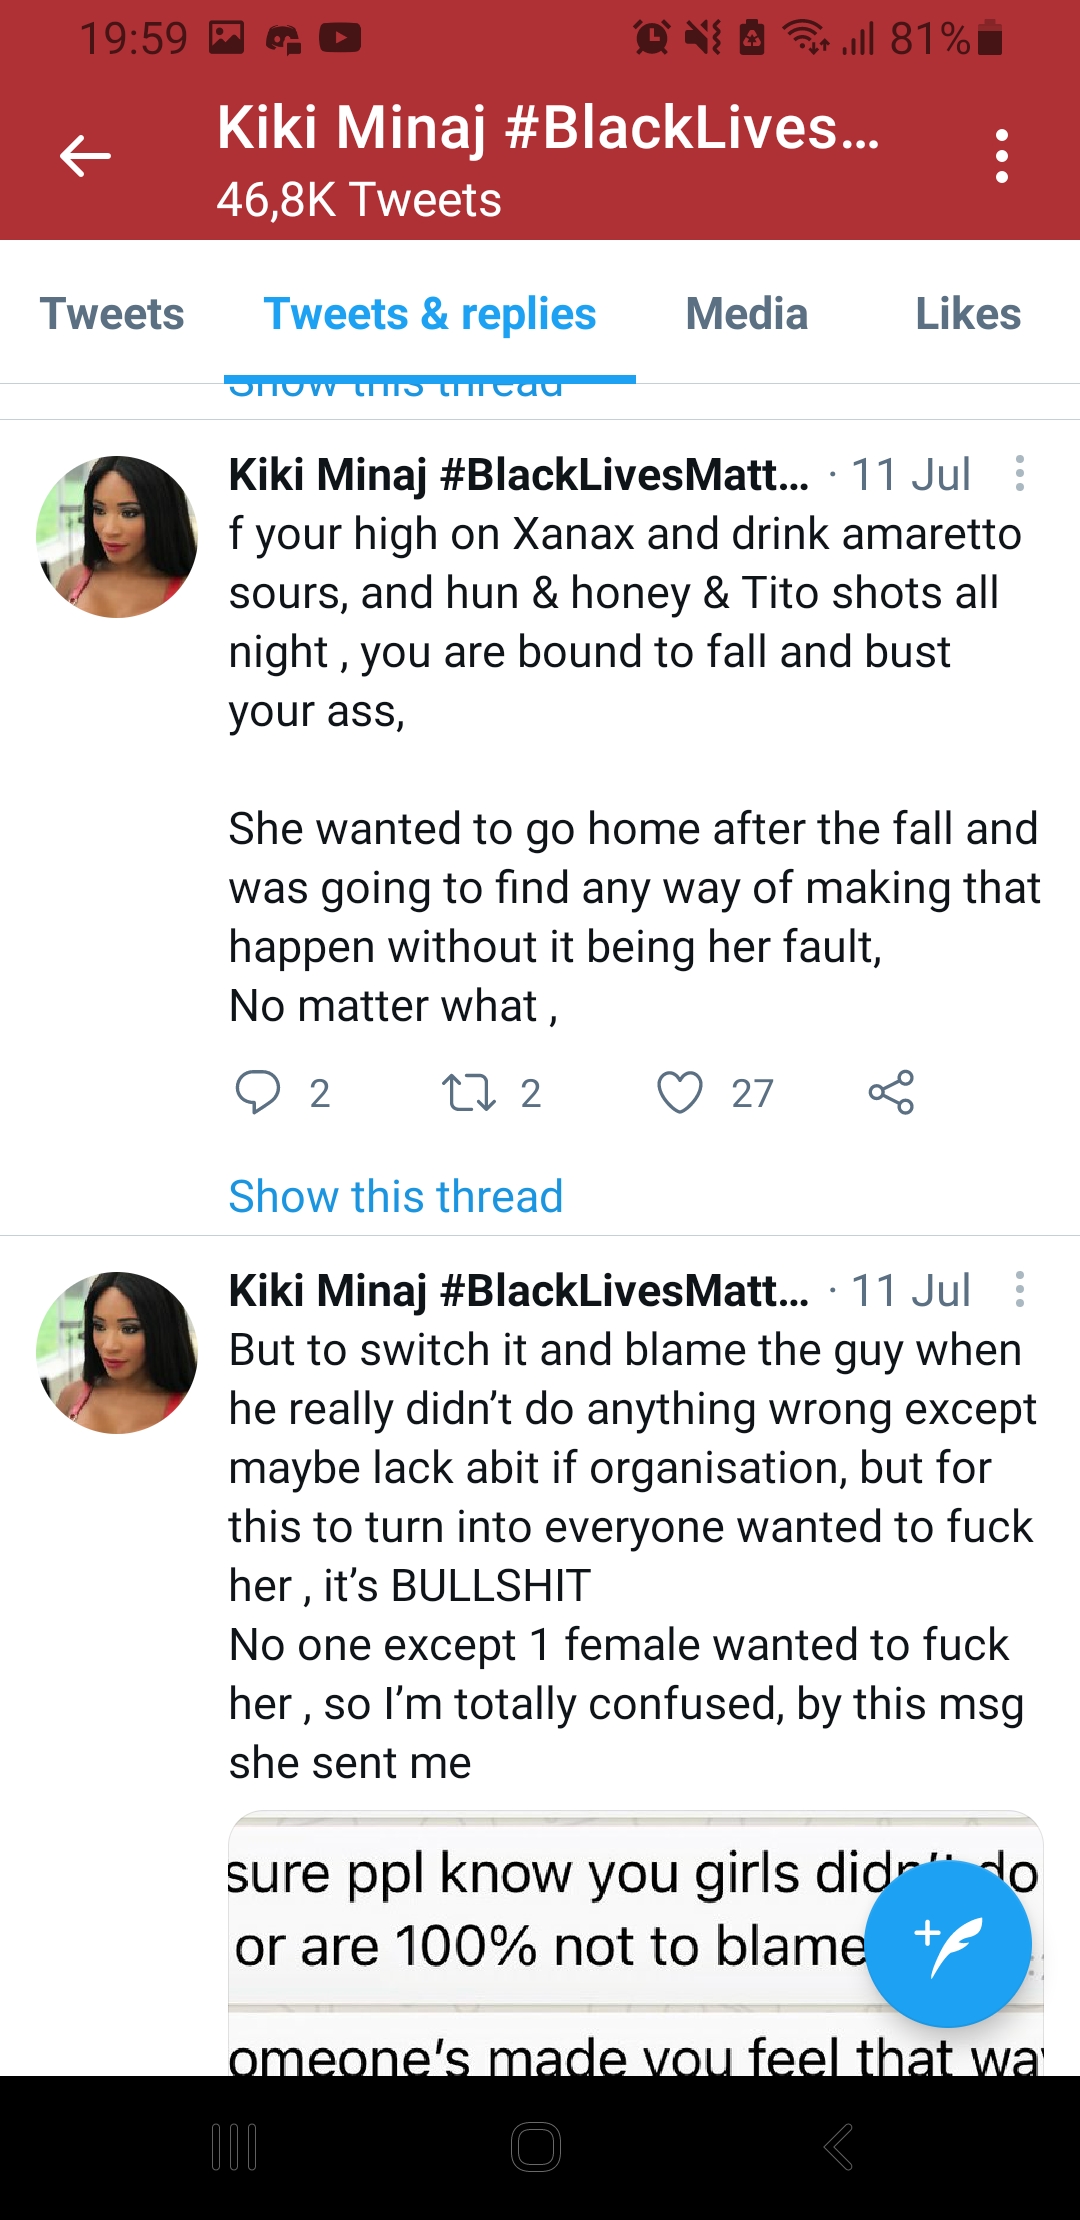Go to the Likes tab

968,314
